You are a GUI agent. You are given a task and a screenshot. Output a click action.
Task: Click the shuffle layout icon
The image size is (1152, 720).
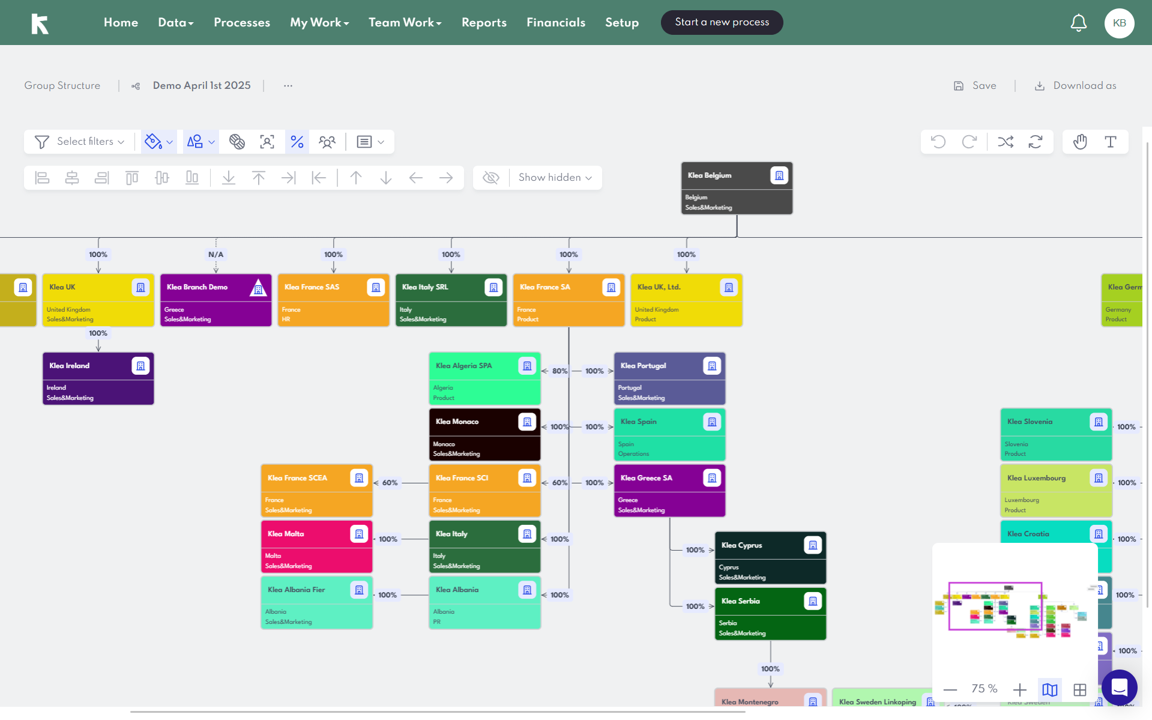point(1005,142)
